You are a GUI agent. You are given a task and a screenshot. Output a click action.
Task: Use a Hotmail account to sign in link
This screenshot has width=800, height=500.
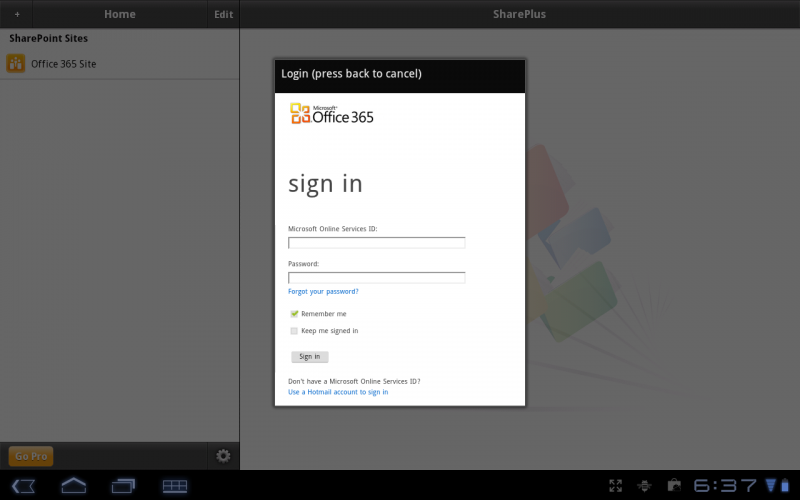(x=338, y=392)
